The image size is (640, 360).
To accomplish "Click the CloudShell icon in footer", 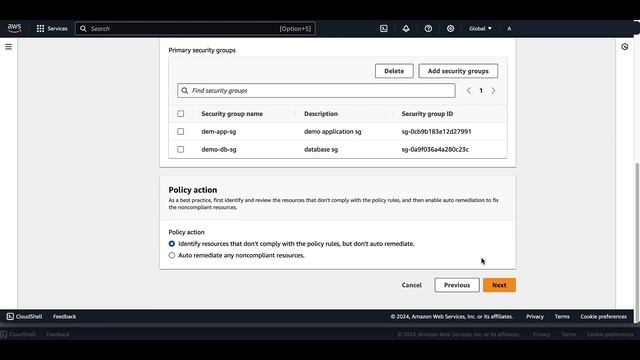I will pos(10,316).
